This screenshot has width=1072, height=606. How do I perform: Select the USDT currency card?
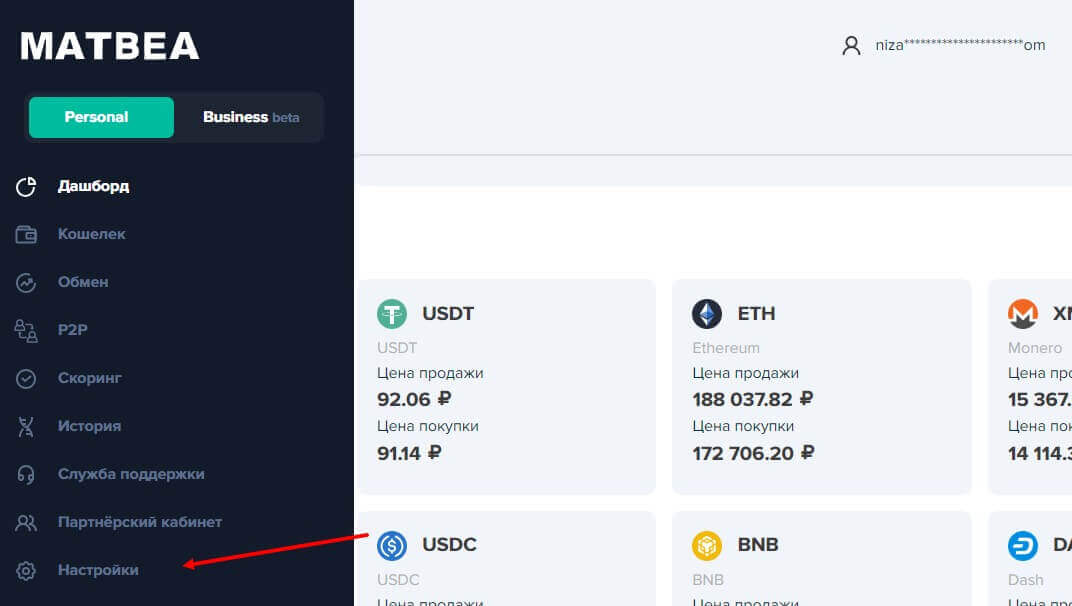tap(506, 386)
